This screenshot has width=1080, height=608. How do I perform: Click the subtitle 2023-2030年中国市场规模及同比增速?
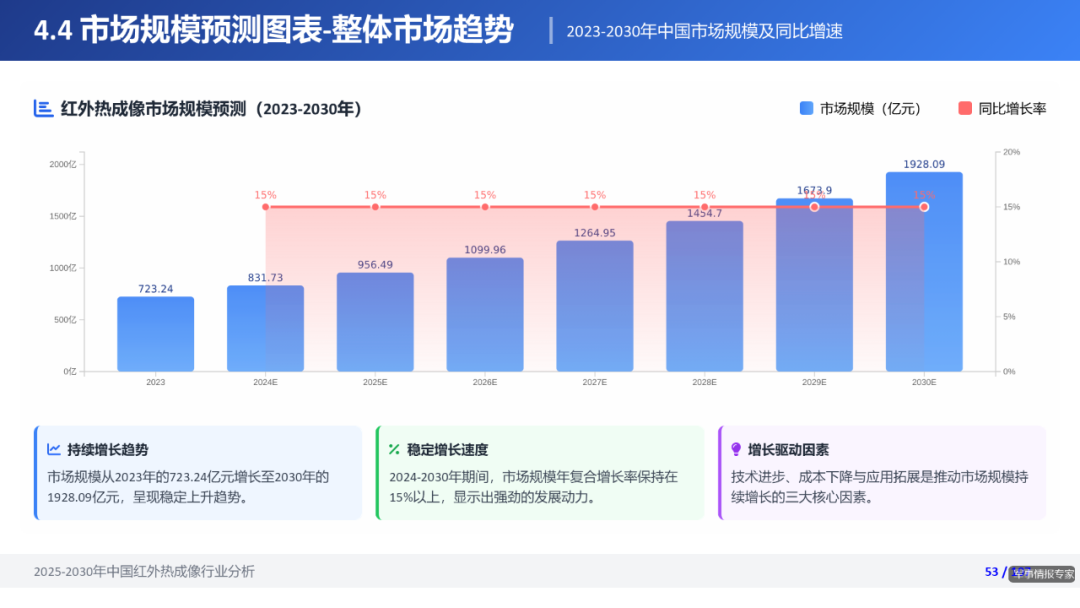tap(704, 32)
